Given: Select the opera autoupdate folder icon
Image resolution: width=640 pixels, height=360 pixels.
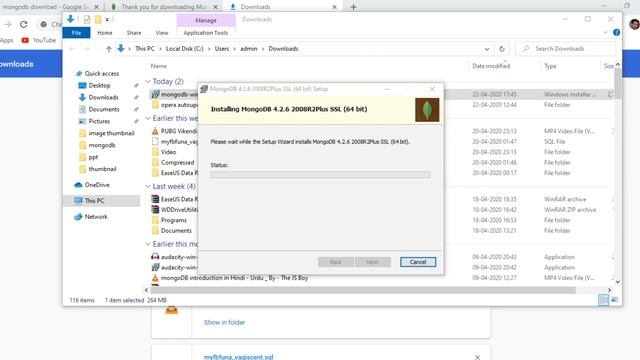Looking at the screenshot, I should (155, 105).
